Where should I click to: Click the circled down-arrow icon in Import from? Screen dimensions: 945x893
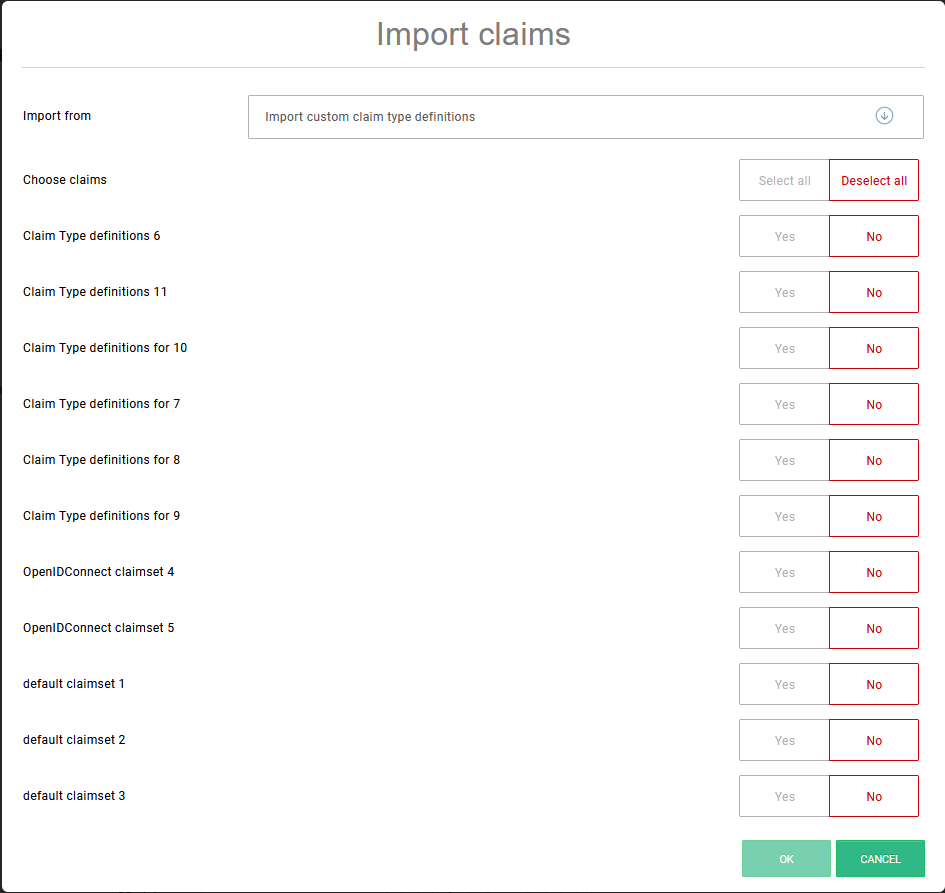click(x=884, y=116)
